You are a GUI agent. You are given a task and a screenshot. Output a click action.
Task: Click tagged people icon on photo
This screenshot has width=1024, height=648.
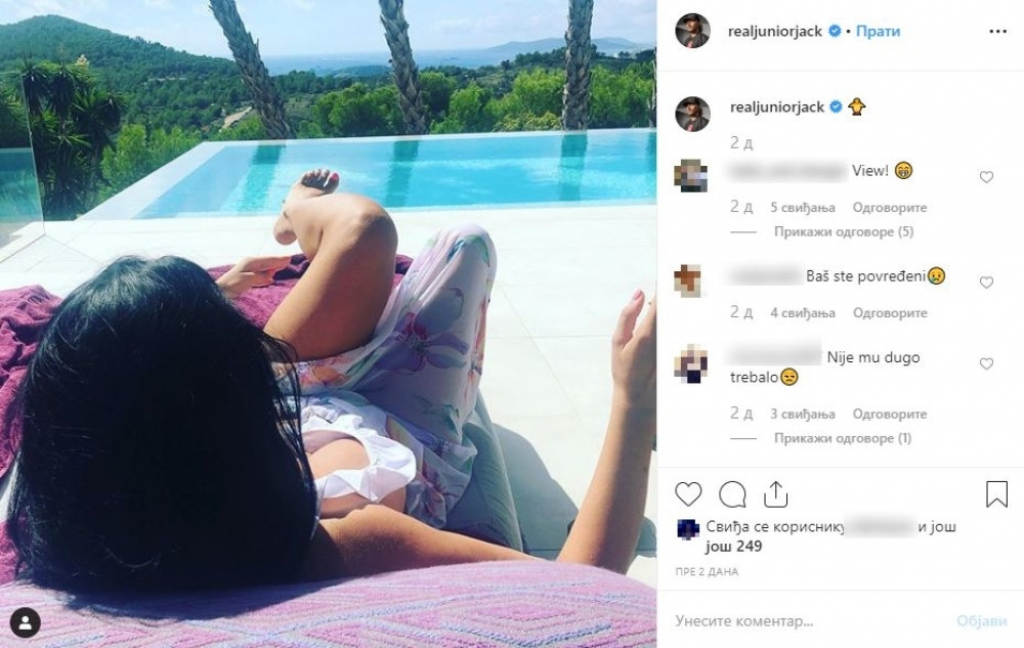click(25, 623)
